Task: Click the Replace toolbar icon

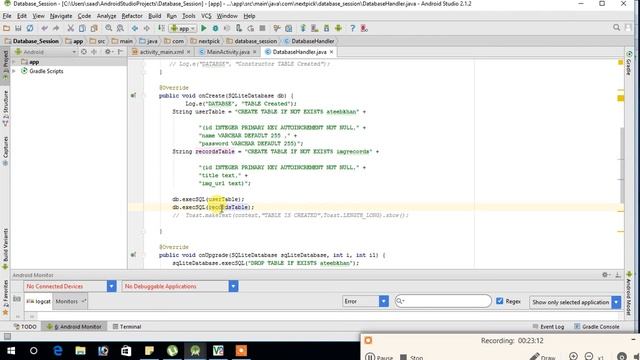Action: [x=120, y=28]
